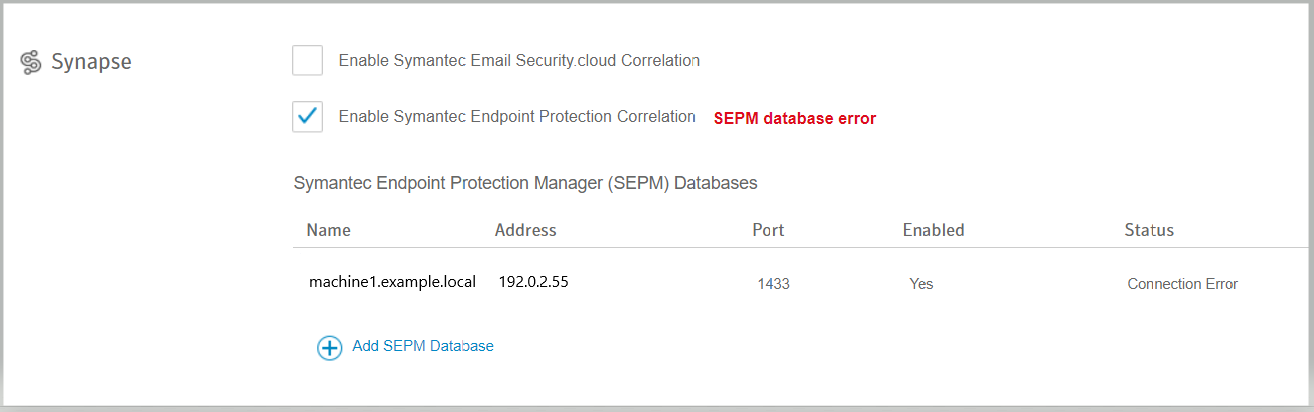Uncheck Symantec Endpoint Protection Correlation checkbox
The width and height of the screenshot is (1314, 412).
307,116
